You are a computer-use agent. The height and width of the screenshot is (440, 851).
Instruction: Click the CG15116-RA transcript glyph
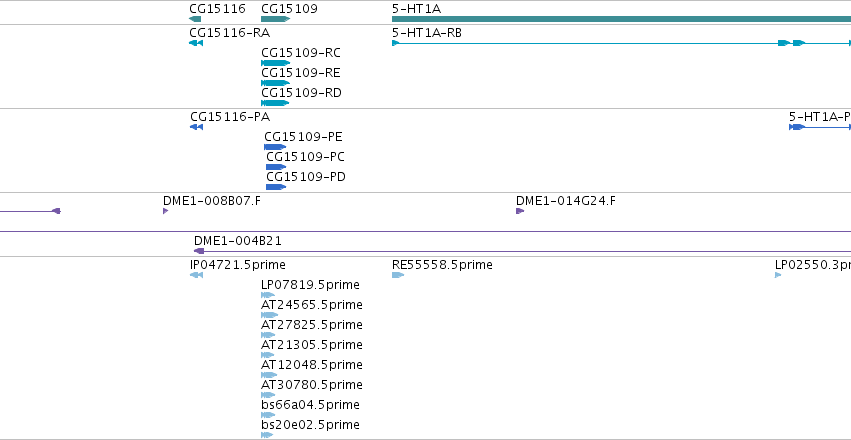coord(196,43)
